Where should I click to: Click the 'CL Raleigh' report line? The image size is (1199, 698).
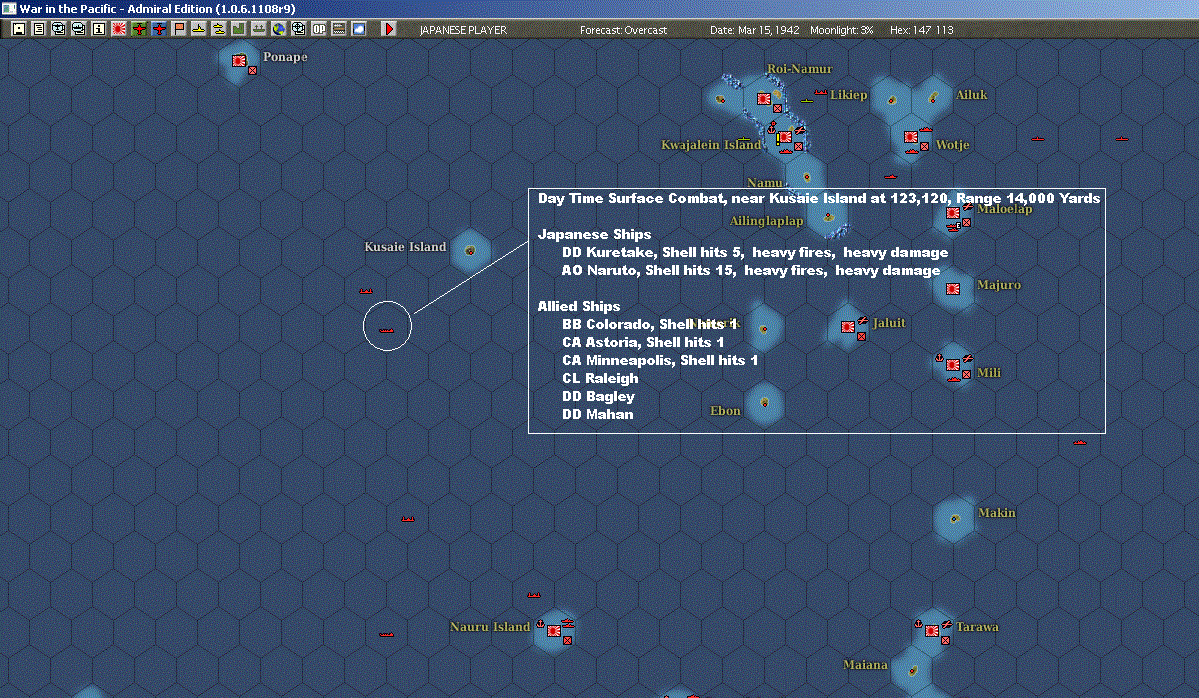coord(600,378)
